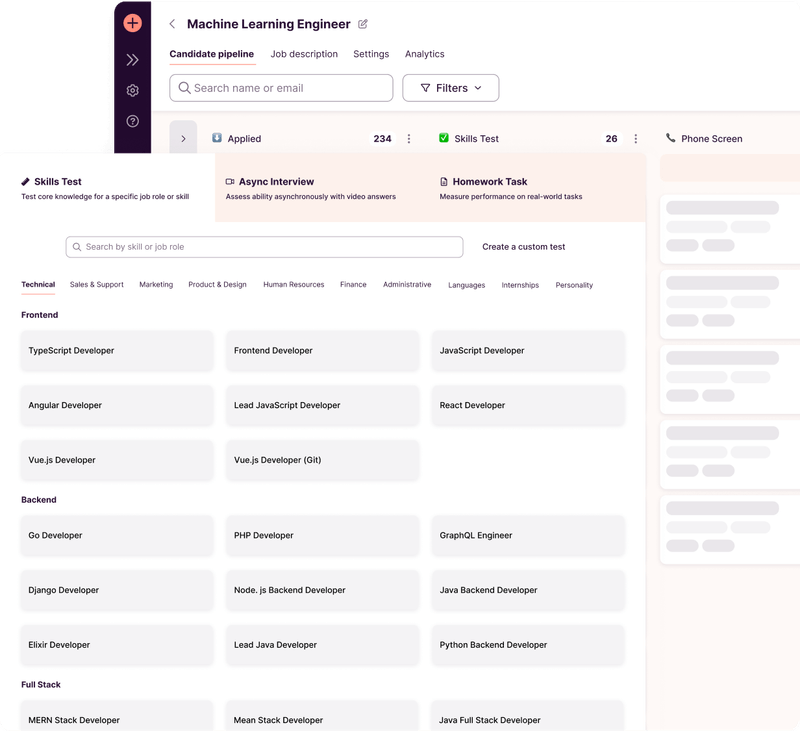Click the Async Interview video camera icon
The height and width of the screenshot is (731, 800).
229,181
